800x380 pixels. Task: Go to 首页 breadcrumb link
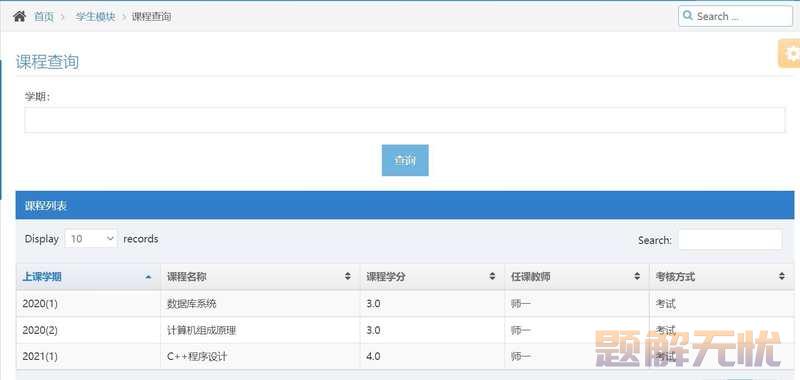point(44,17)
